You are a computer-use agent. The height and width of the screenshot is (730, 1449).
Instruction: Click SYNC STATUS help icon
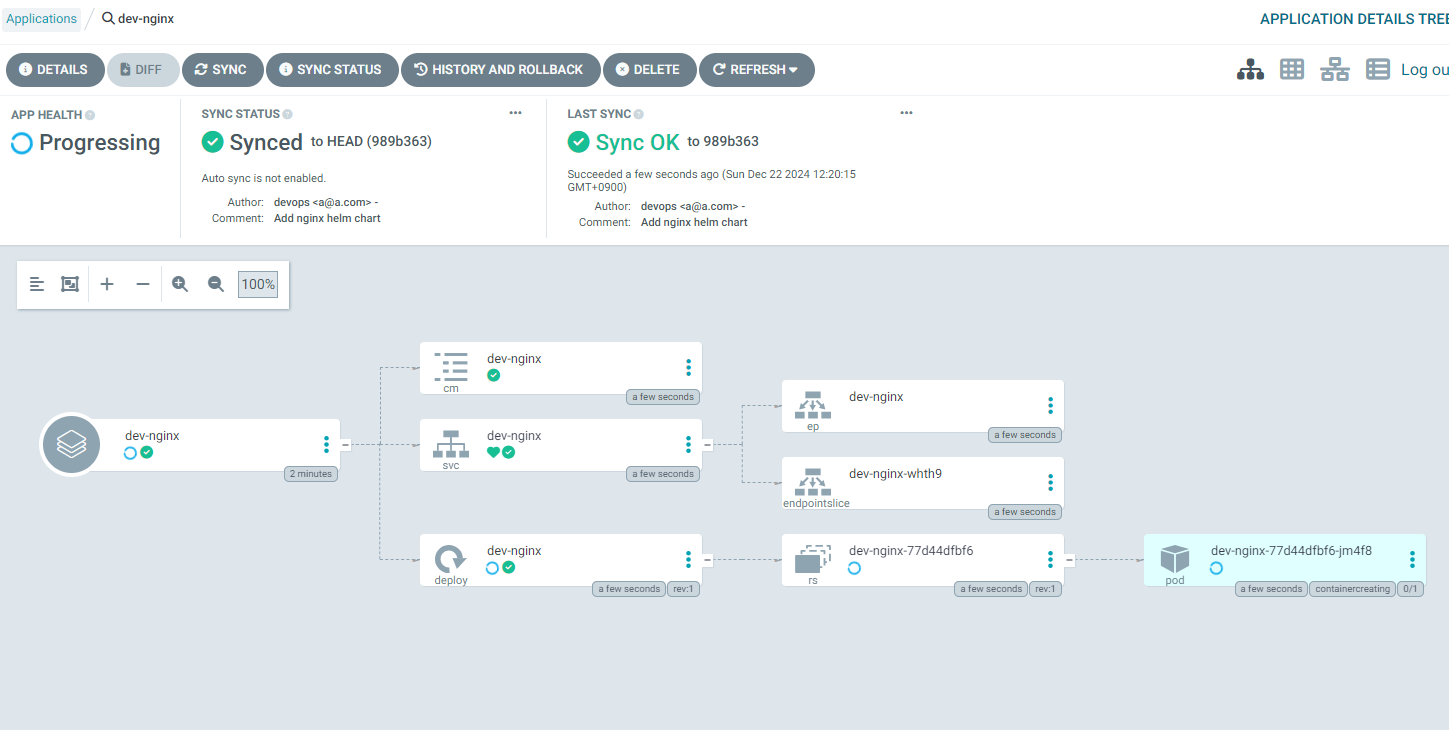[x=288, y=115]
